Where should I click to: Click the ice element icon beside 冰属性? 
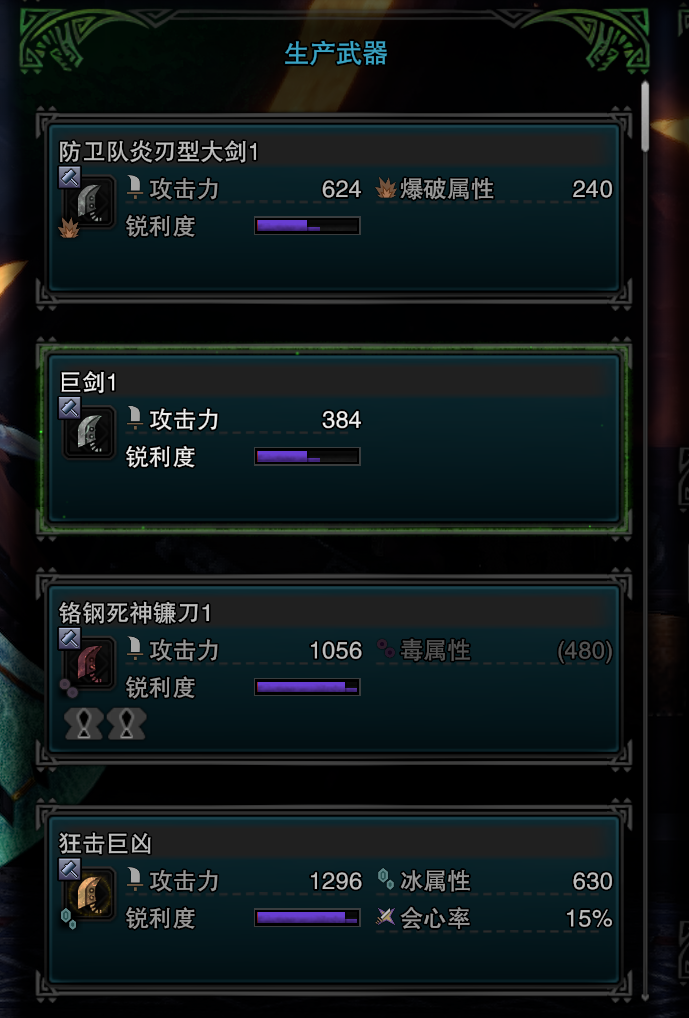(x=386, y=880)
